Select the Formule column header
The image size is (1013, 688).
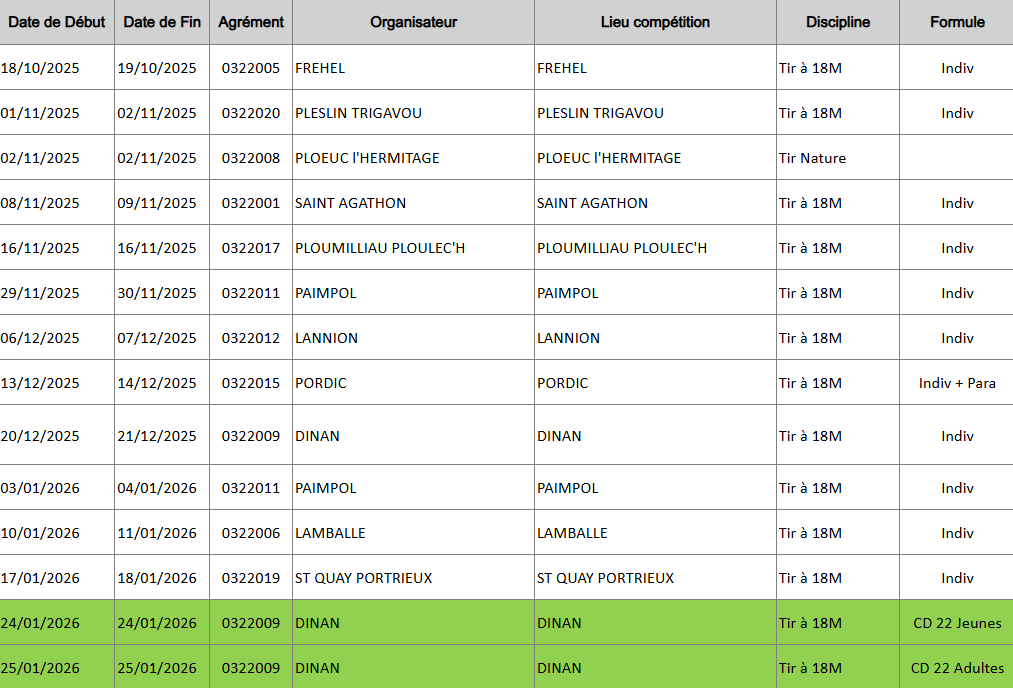(x=957, y=22)
